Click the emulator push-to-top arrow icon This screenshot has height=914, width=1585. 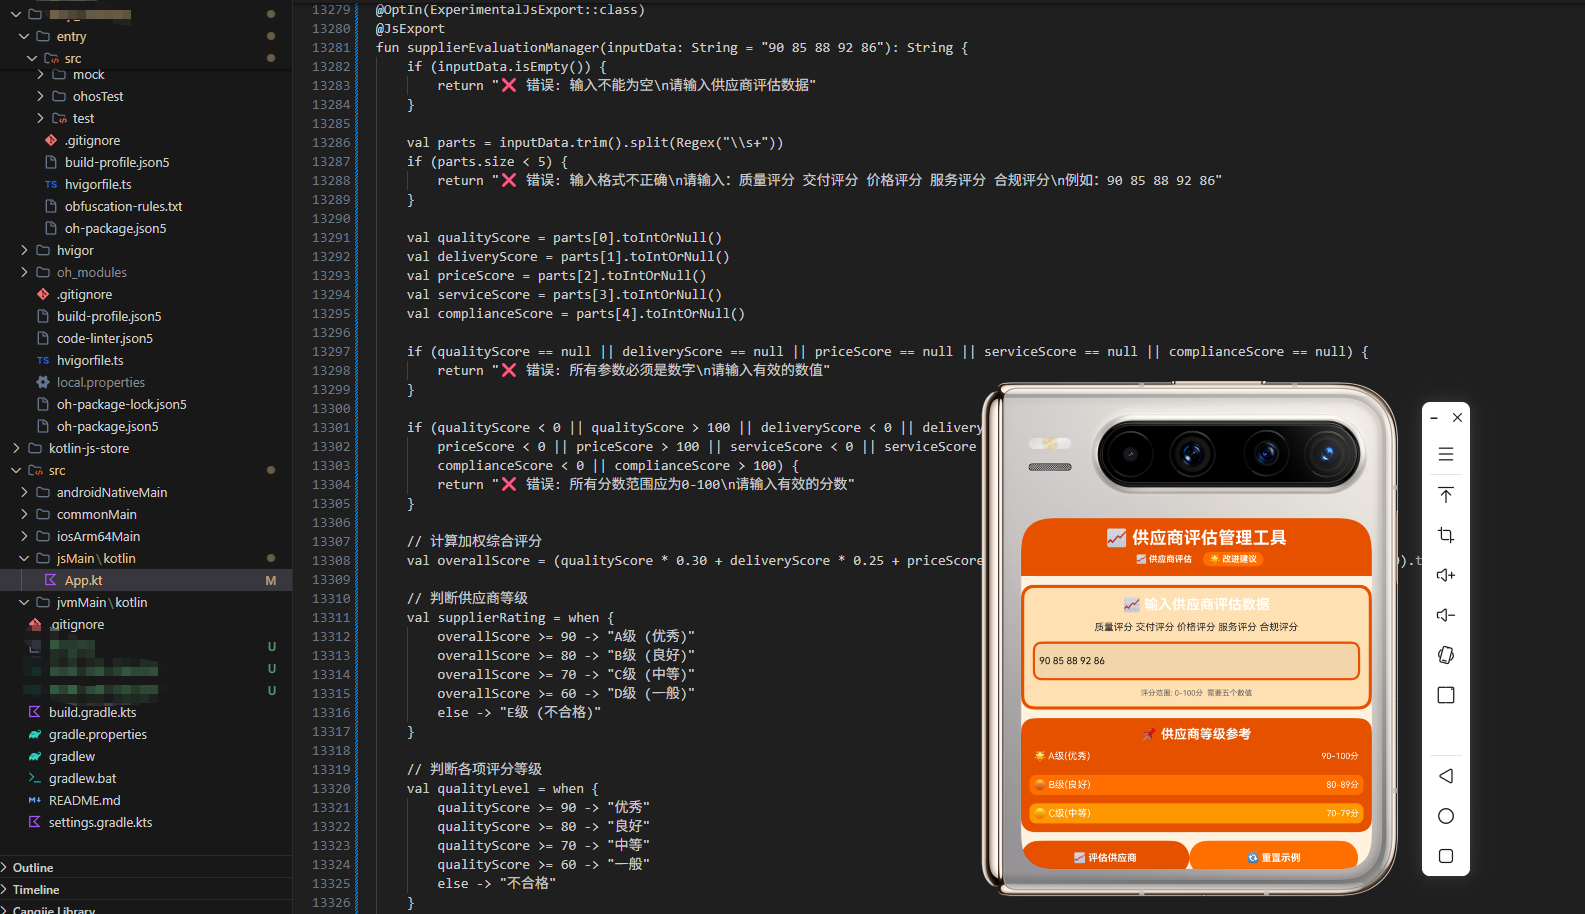pos(1445,495)
